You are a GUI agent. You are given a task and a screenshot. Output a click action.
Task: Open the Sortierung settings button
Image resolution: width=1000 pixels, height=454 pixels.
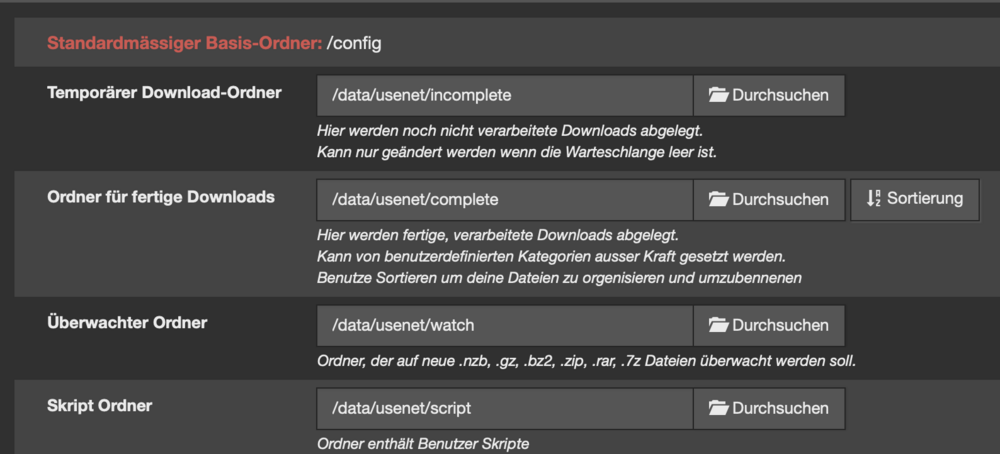click(915, 200)
